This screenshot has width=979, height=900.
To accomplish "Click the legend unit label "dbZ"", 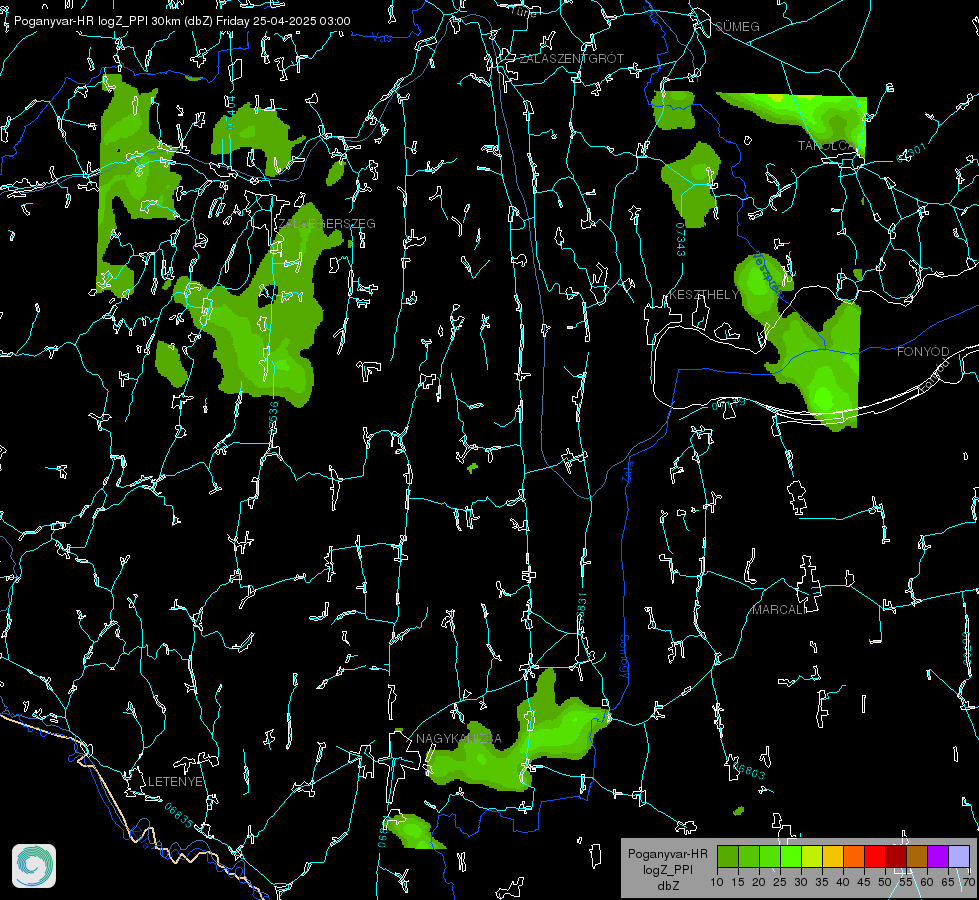I will point(667,886).
